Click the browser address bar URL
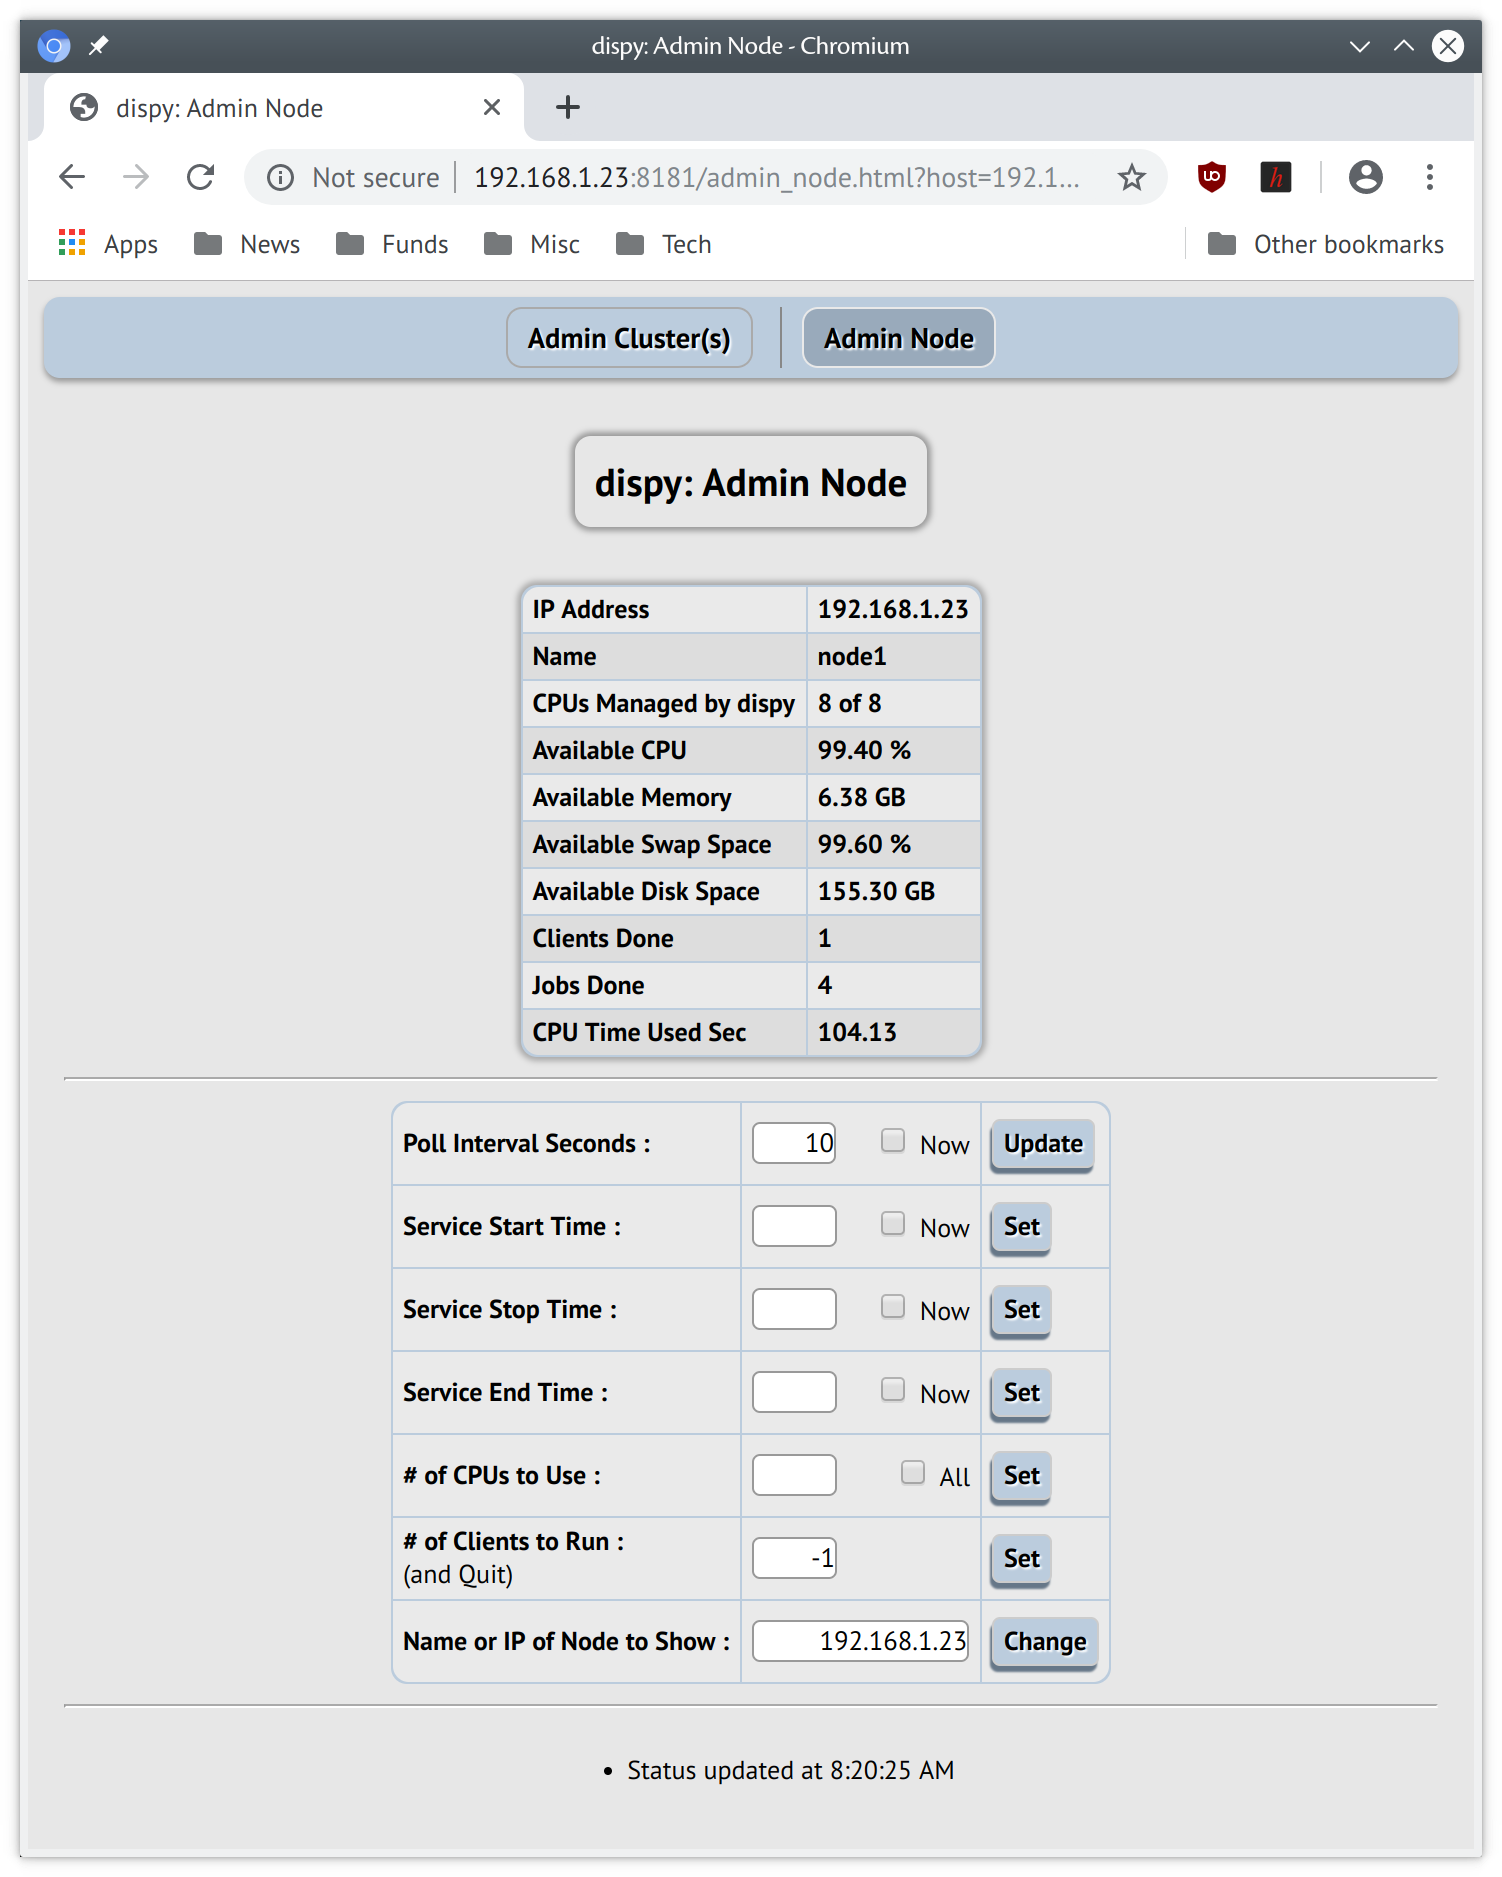The image size is (1502, 1877). (776, 177)
